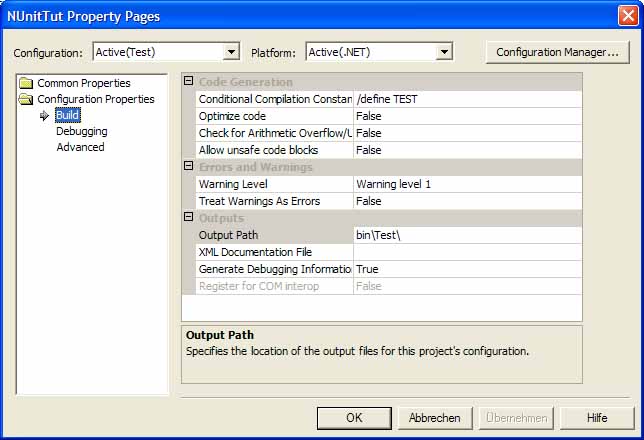Select the Conditional Compilation Constants property
This screenshot has width=644, height=440.
[274, 99]
